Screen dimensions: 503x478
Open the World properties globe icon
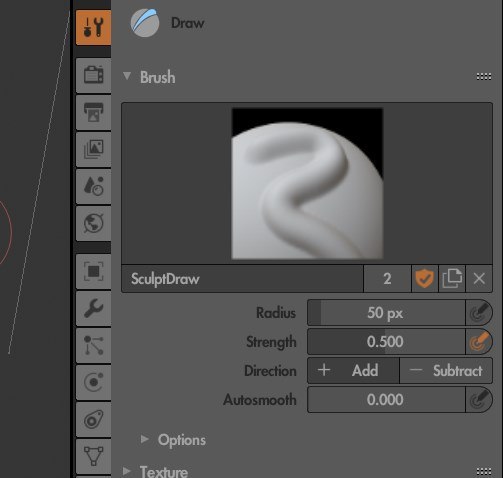coord(94,223)
